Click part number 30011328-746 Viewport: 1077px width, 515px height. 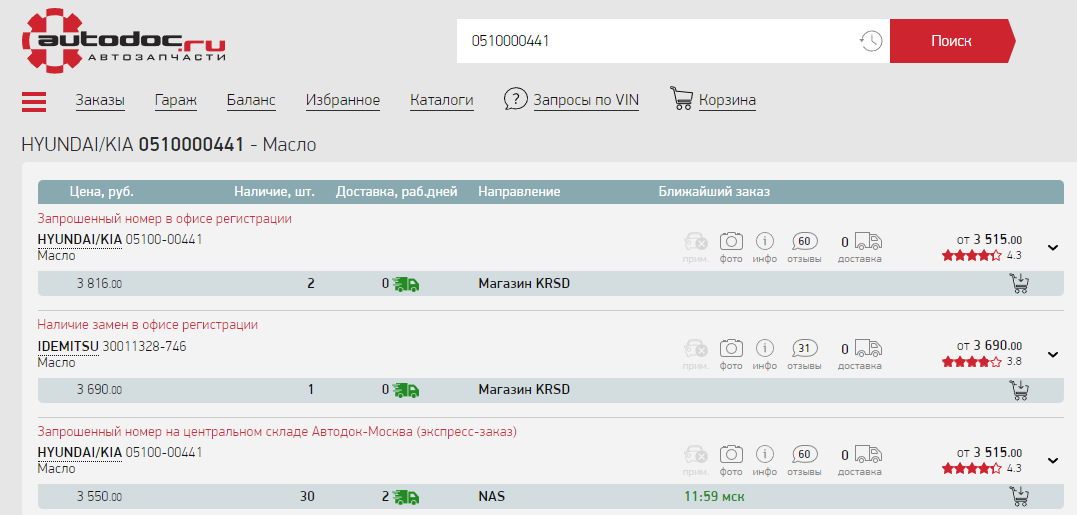tap(144, 347)
